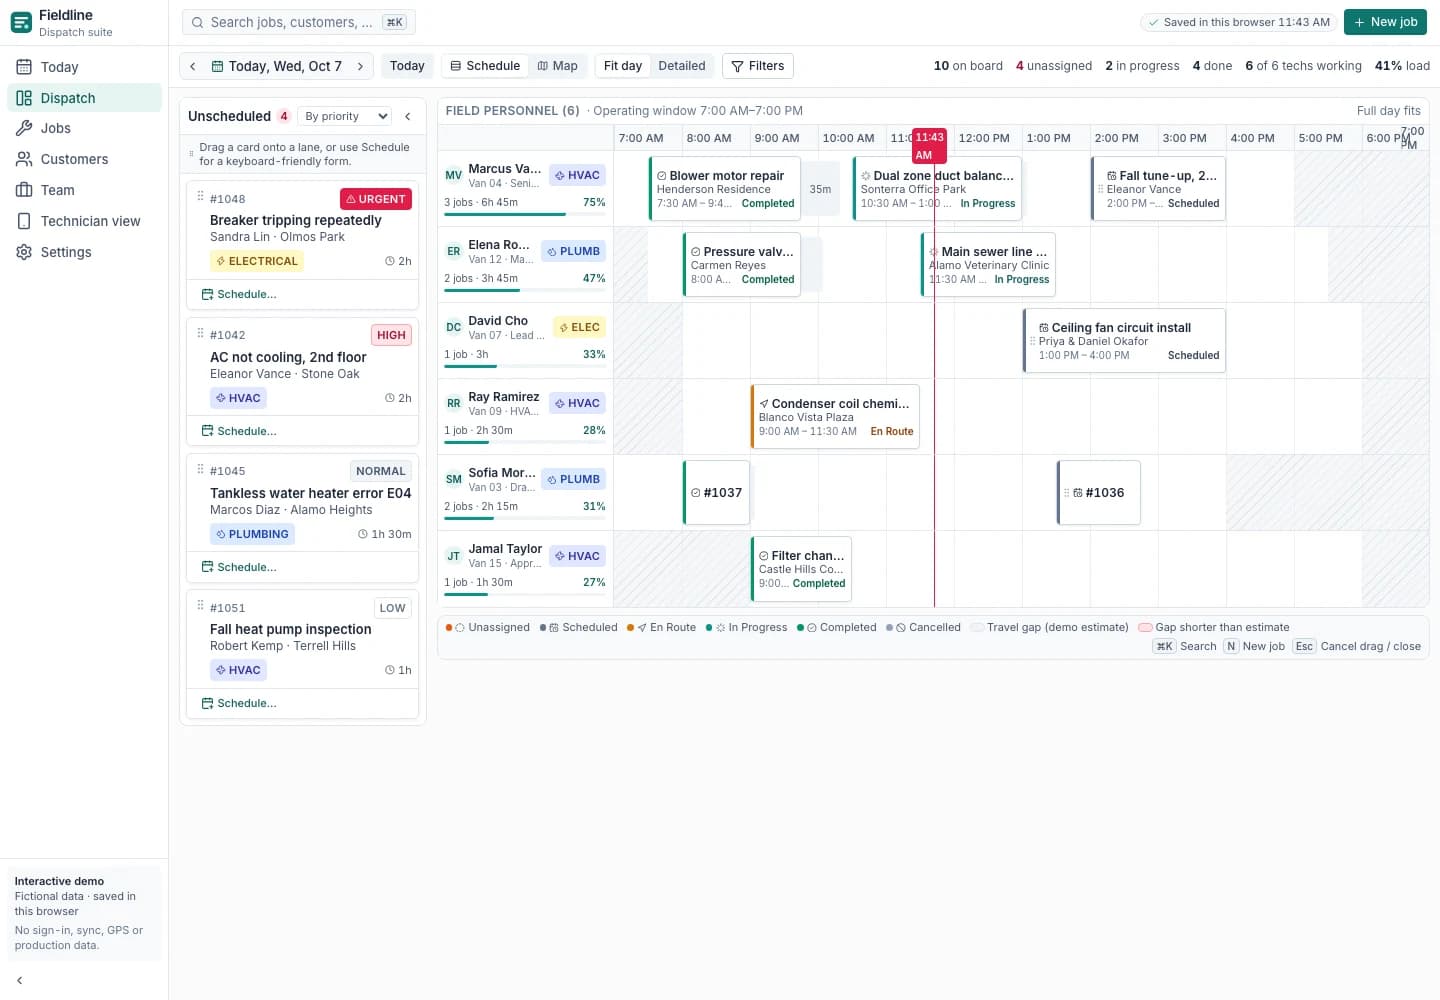
Task: Jump to Today button
Action: (407, 66)
